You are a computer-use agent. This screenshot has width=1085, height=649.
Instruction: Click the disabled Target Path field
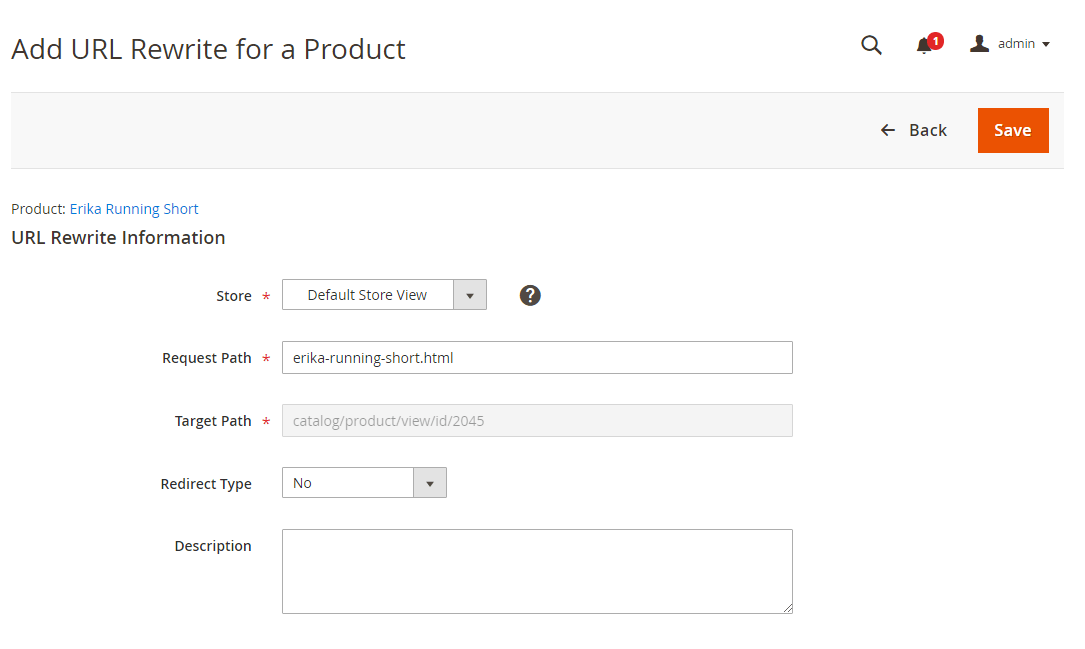point(537,421)
